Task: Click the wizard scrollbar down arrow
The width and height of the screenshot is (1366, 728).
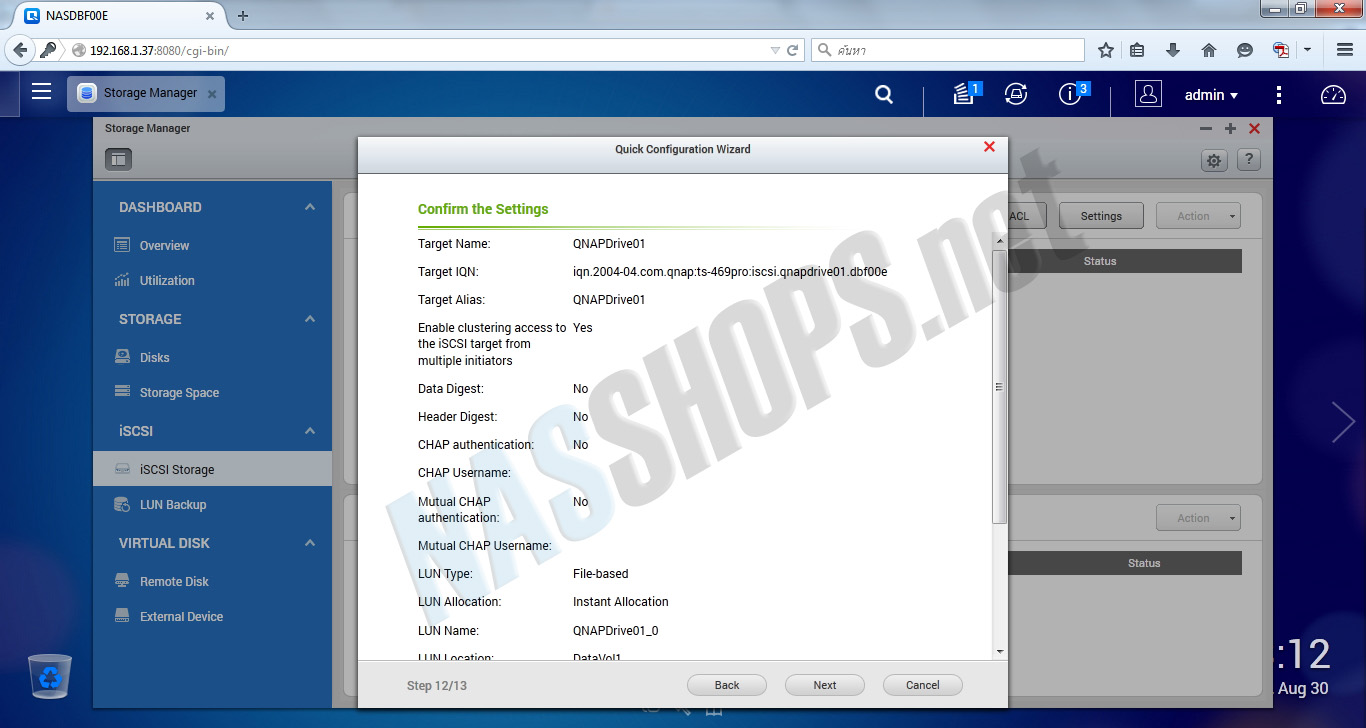Action: click(999, 651)
